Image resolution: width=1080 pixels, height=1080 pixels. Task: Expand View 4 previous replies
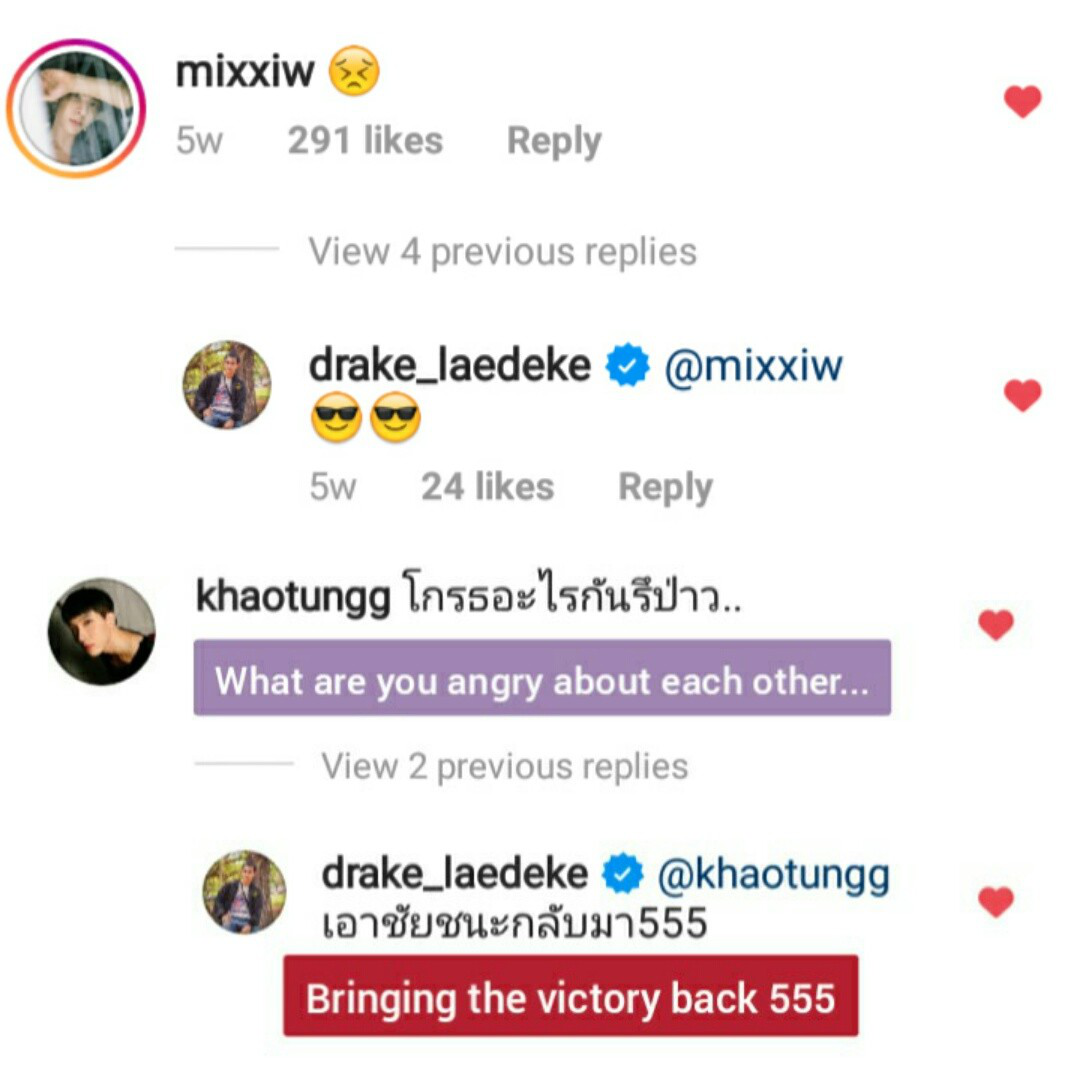(x=502, y=251)
